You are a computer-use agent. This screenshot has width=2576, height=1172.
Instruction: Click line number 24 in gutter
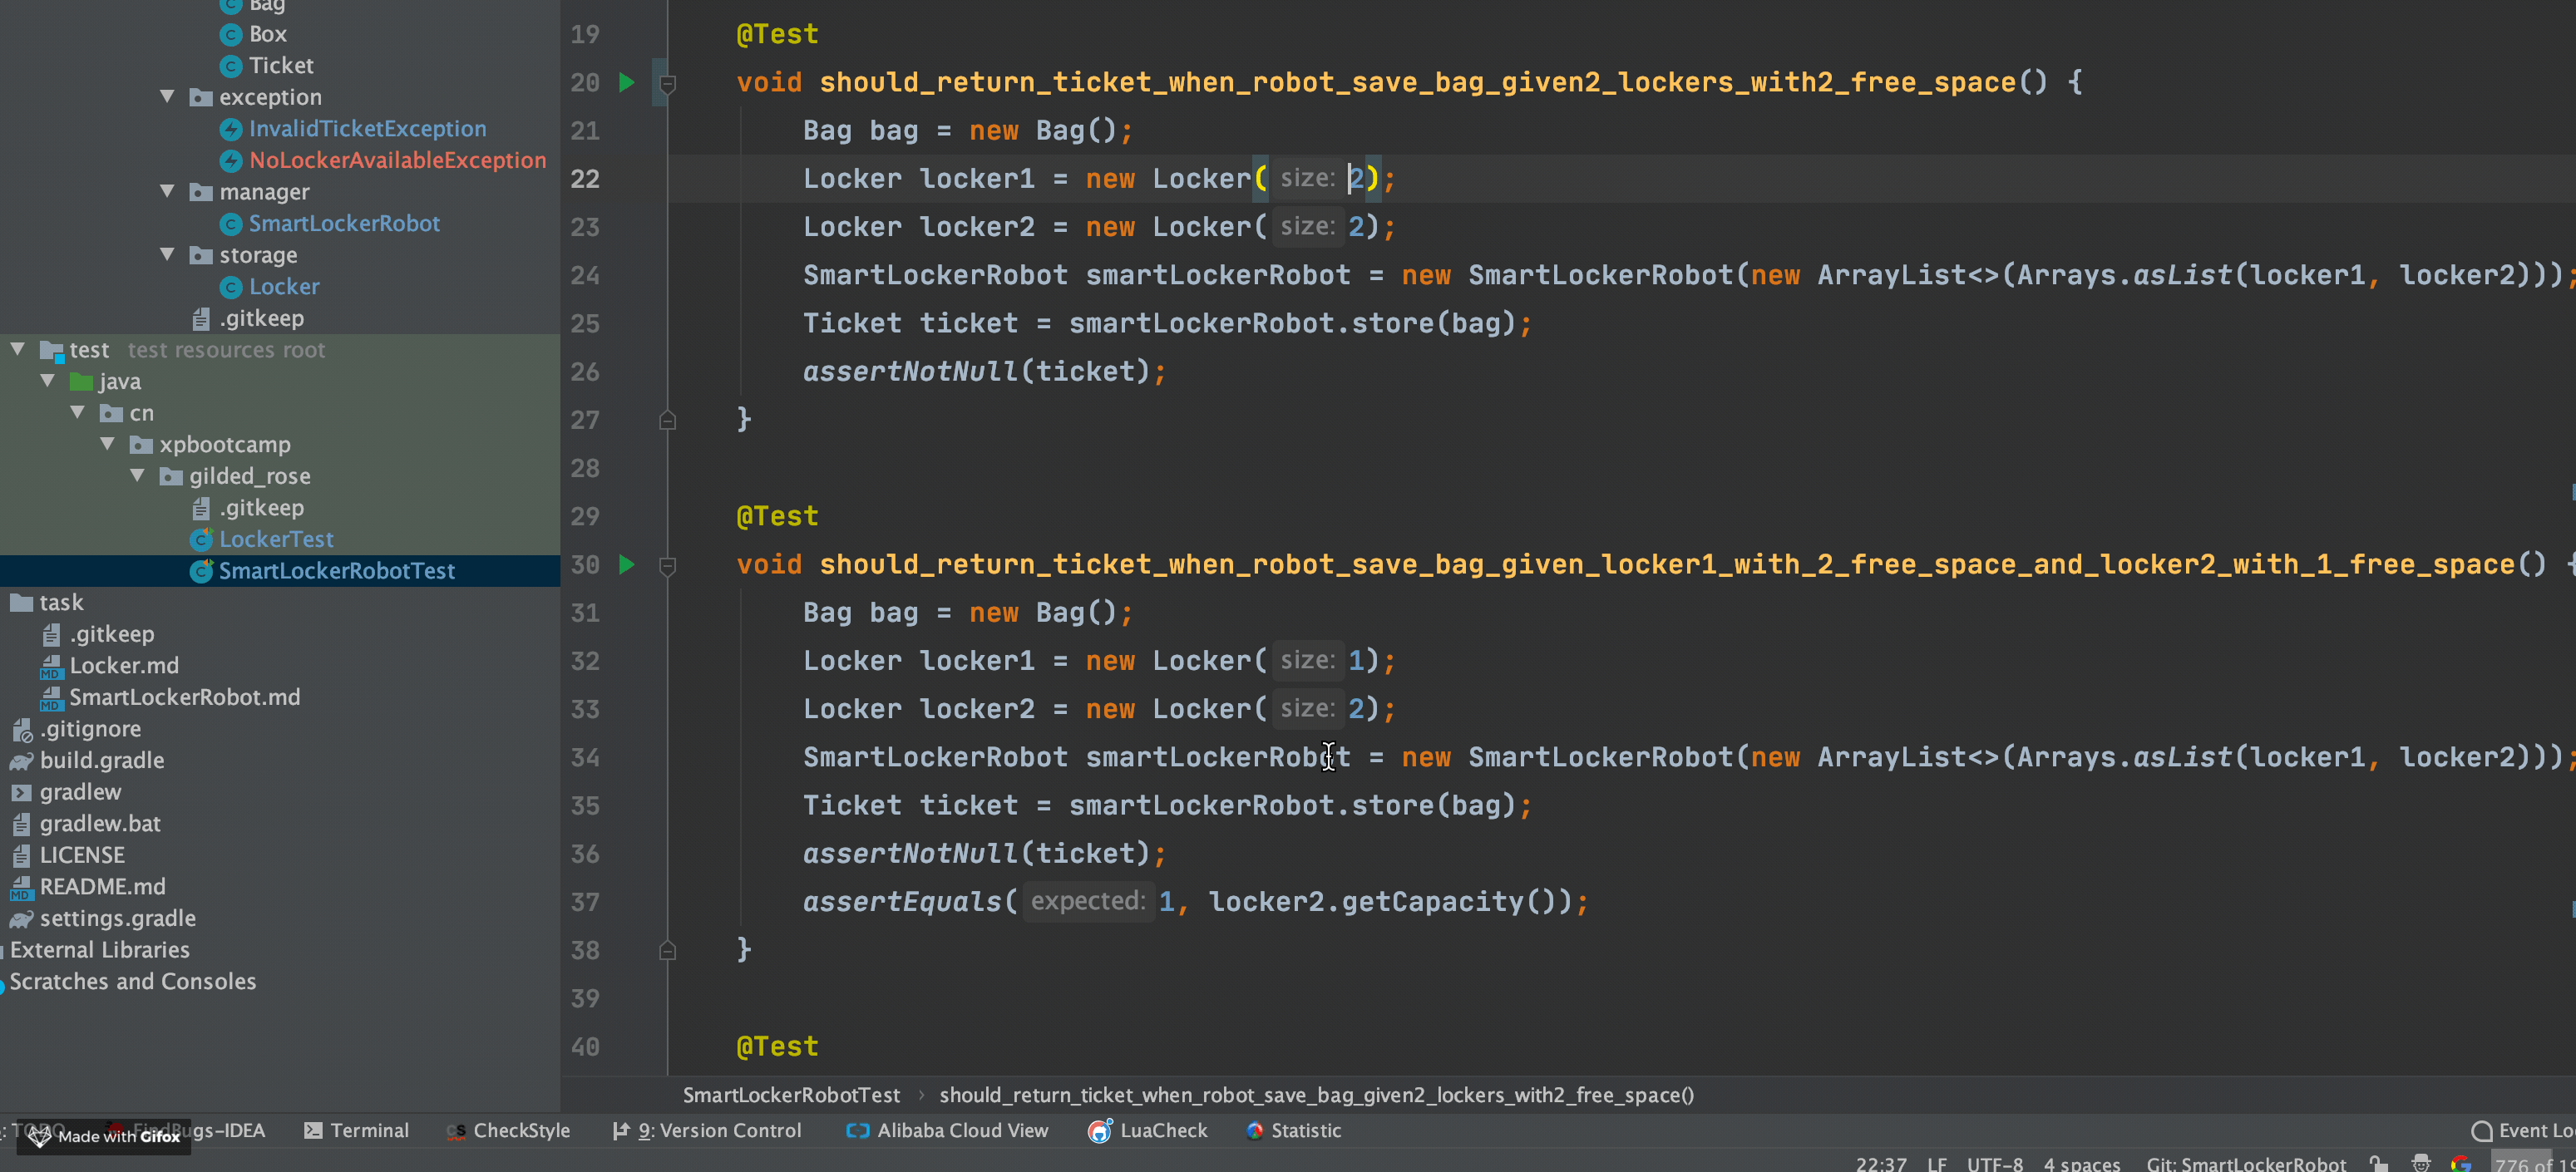coord(585,275)
